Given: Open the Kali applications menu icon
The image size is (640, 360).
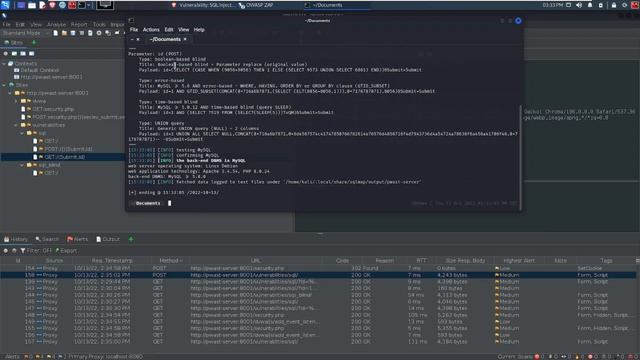Looking at the screenshot, I should point(5,5).
